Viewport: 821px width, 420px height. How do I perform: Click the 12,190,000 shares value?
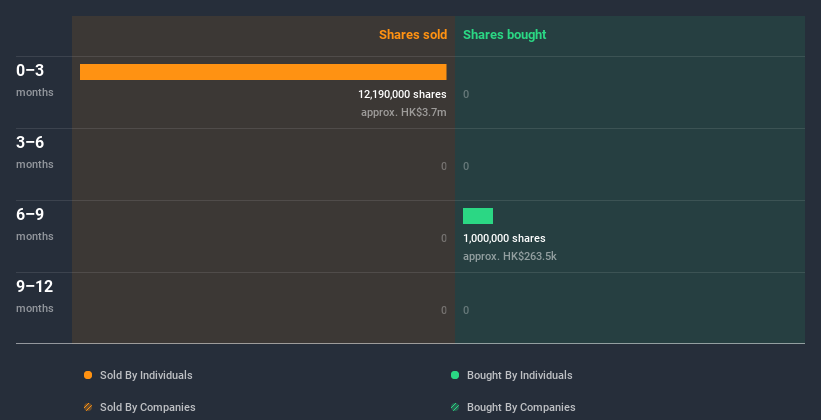coord(402,94)
